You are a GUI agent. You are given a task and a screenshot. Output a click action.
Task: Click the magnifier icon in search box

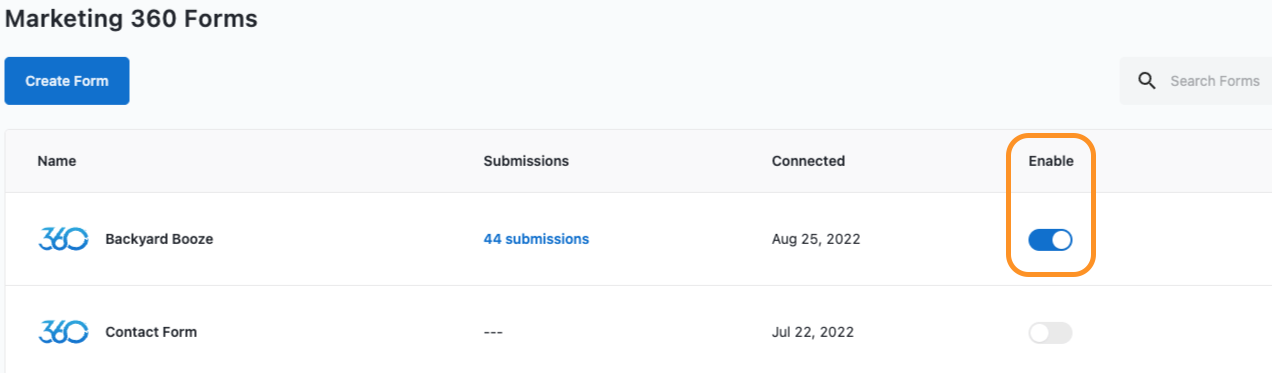point(1147,81)
